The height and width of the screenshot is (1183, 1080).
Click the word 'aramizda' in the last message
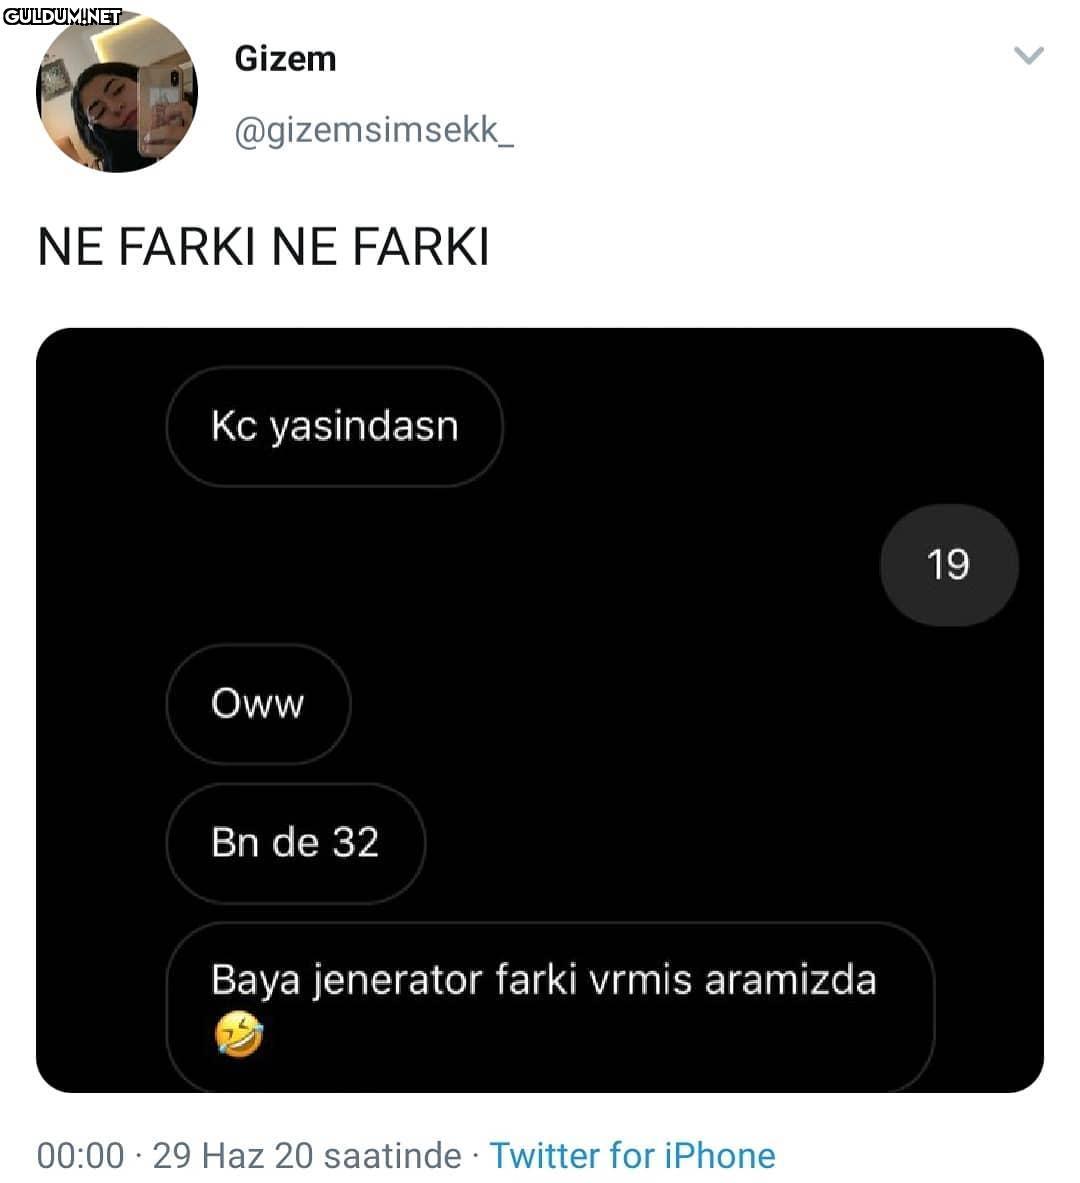coord(790,980)
